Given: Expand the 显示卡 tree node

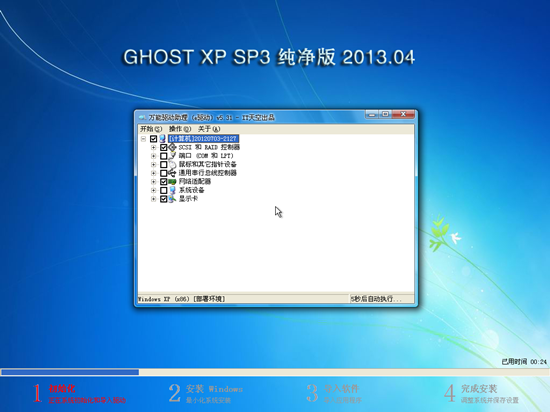Looking at the screenshot, I should [153, 199].
